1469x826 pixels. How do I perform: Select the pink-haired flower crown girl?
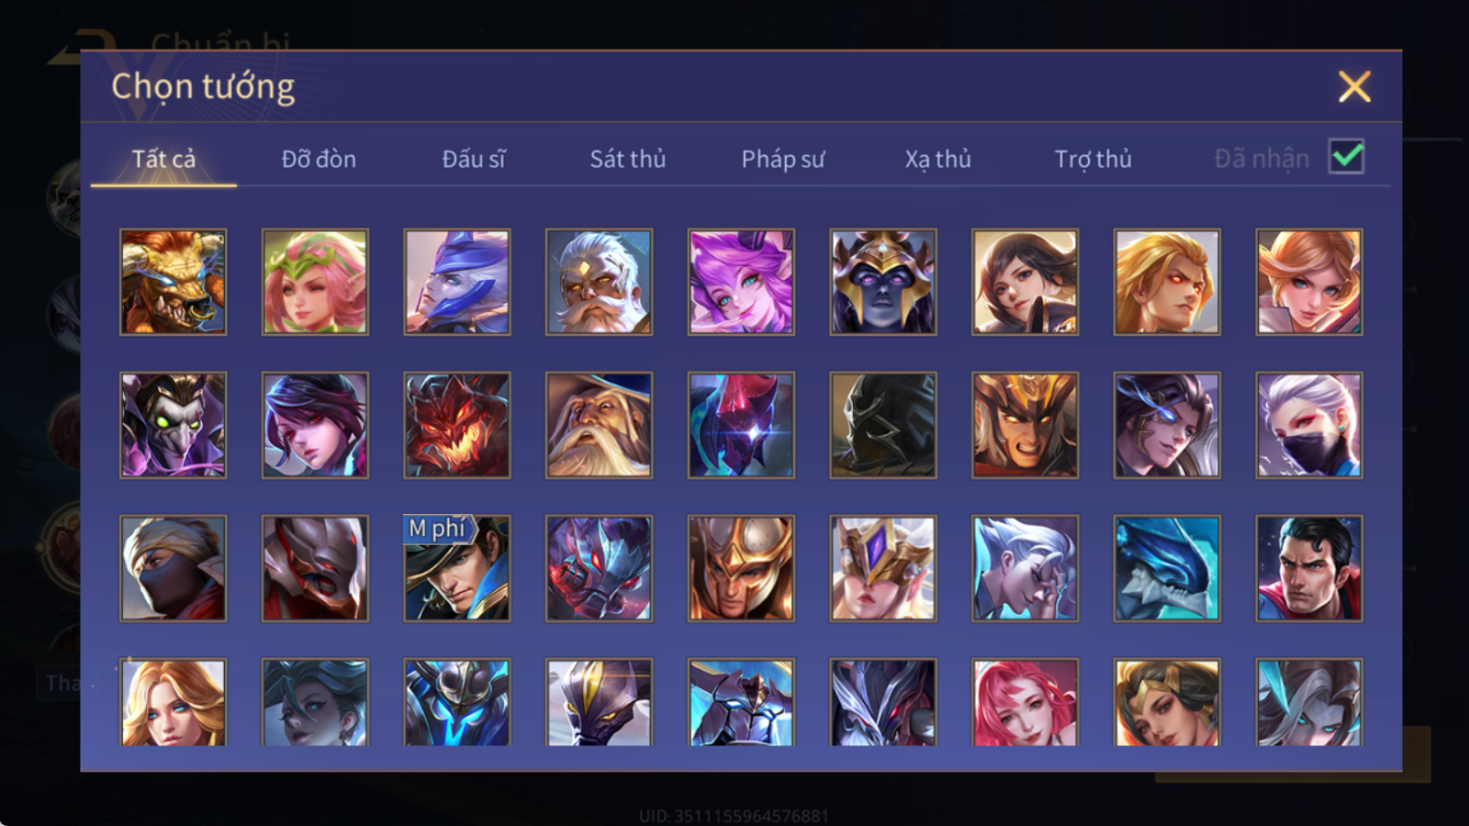click(x=315, y=282)
